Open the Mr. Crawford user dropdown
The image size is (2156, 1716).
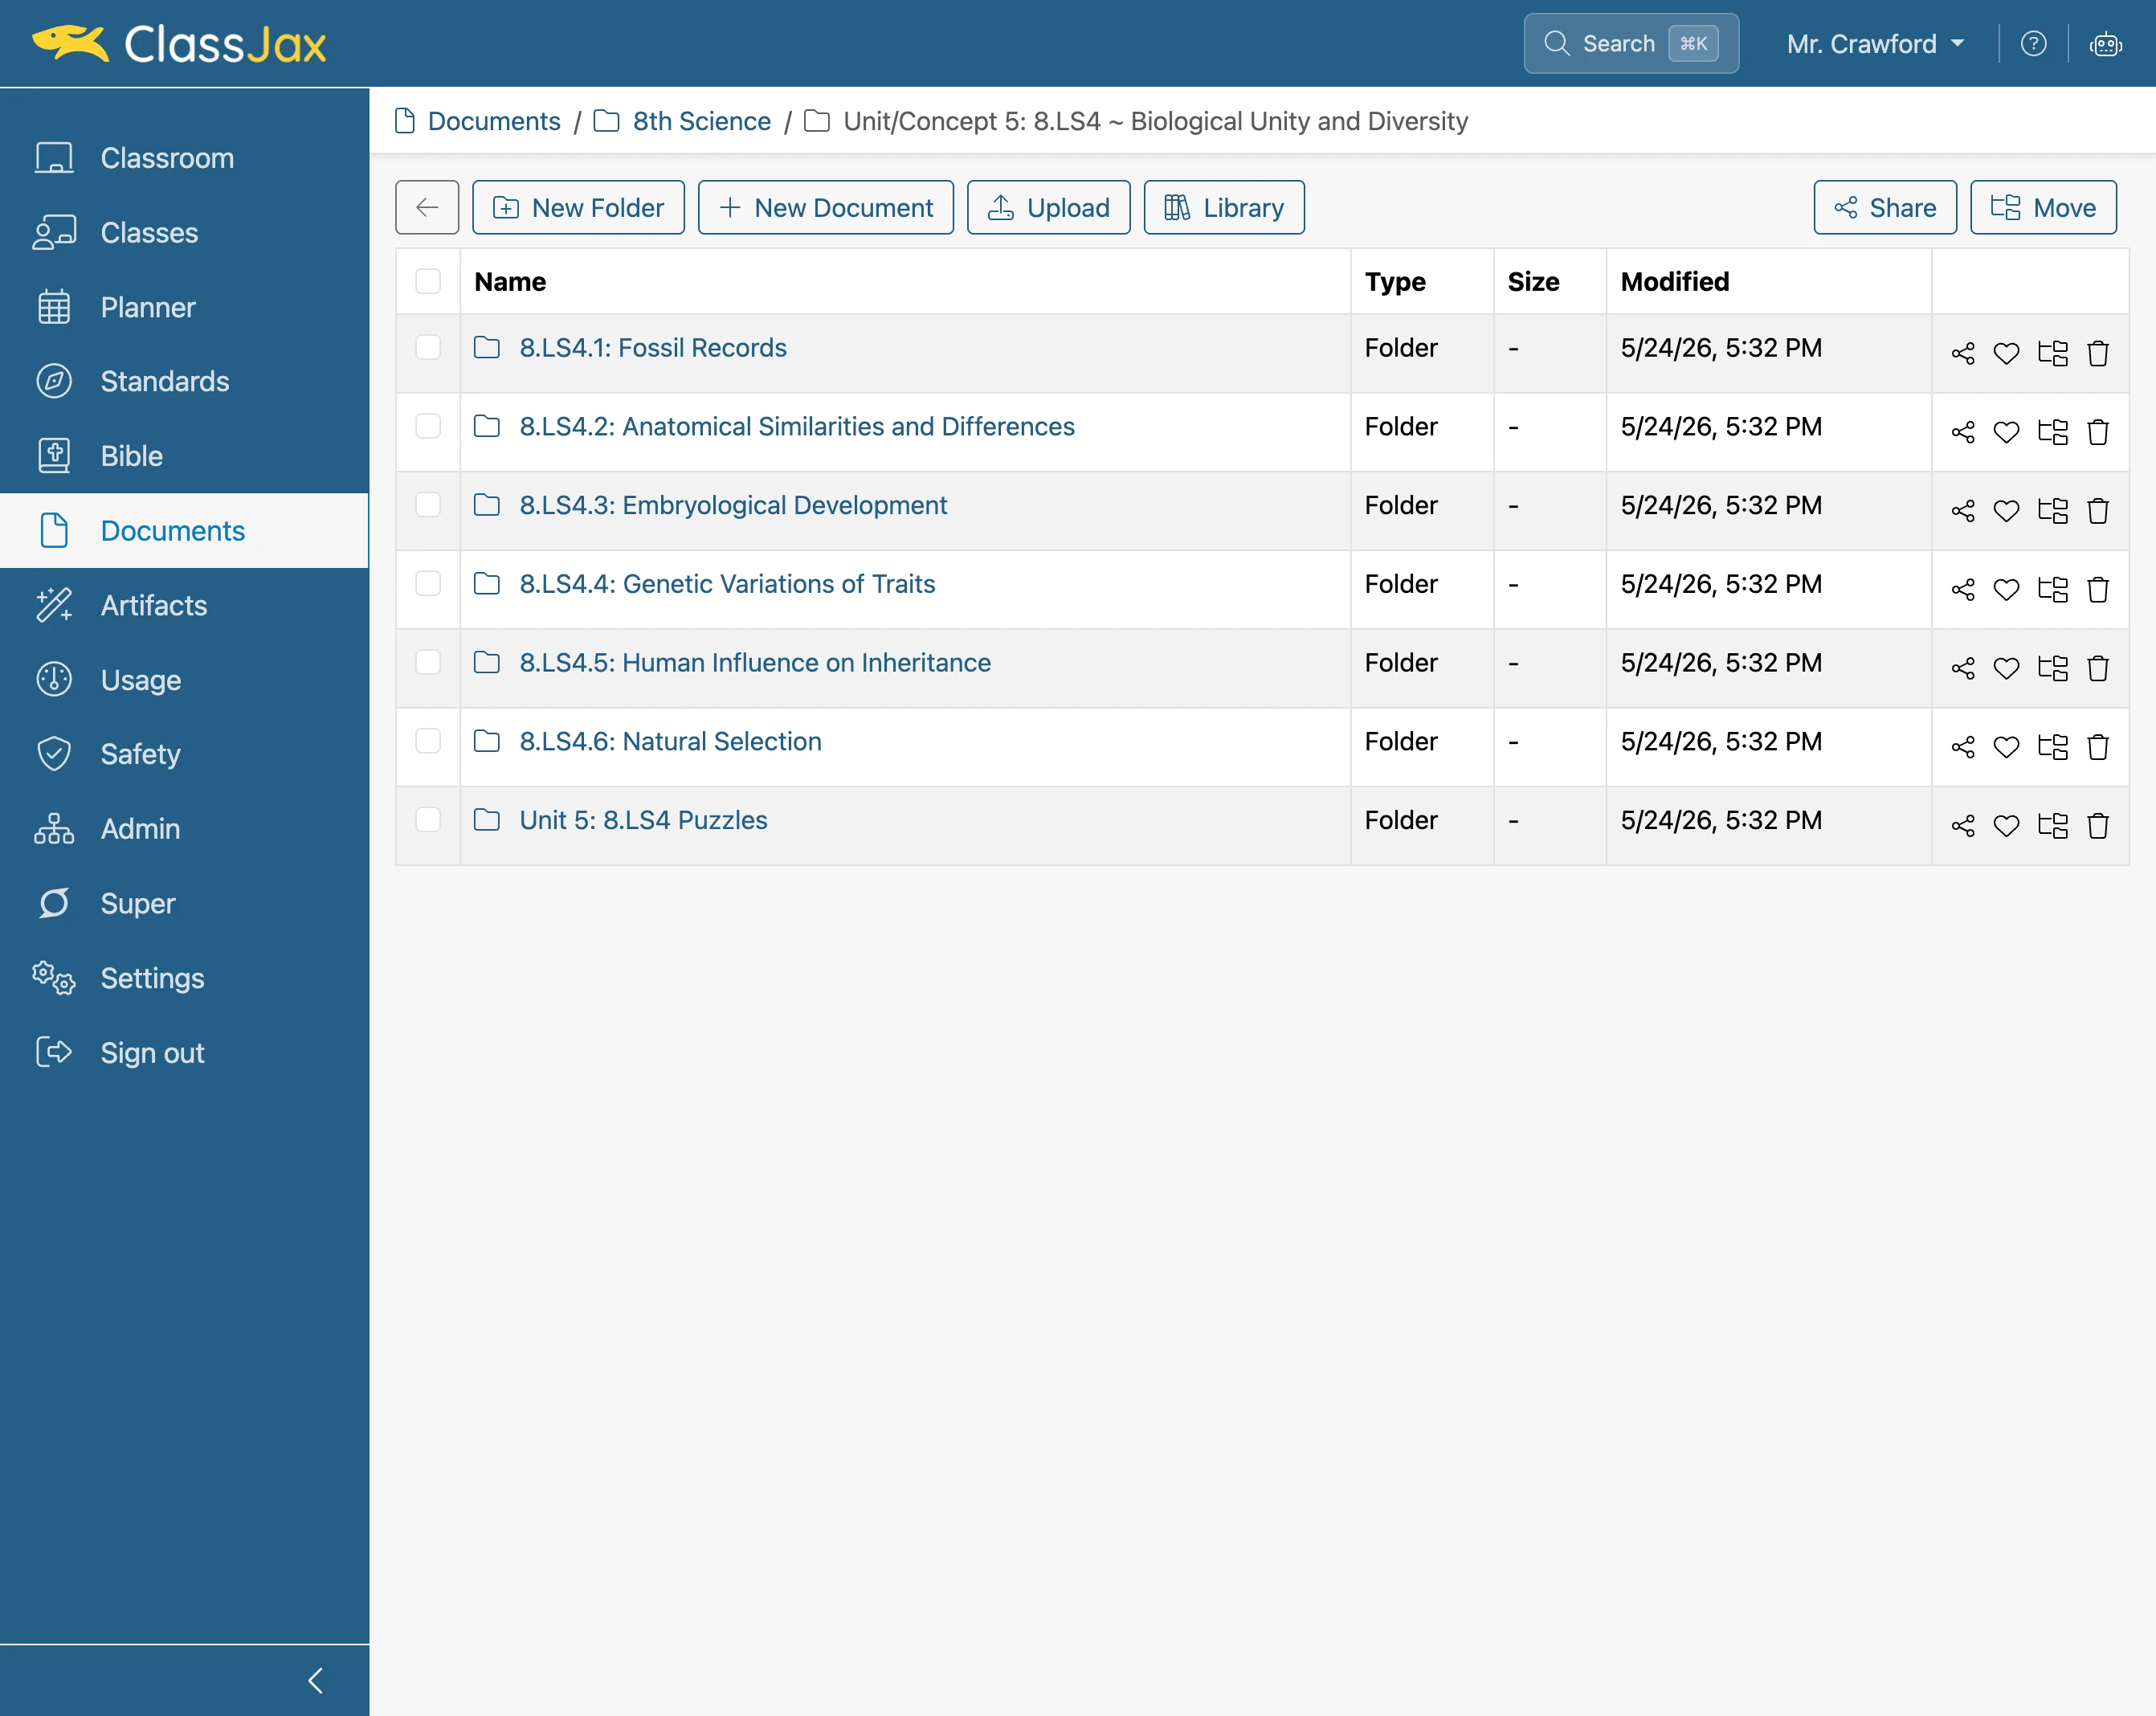point(1875,44)
